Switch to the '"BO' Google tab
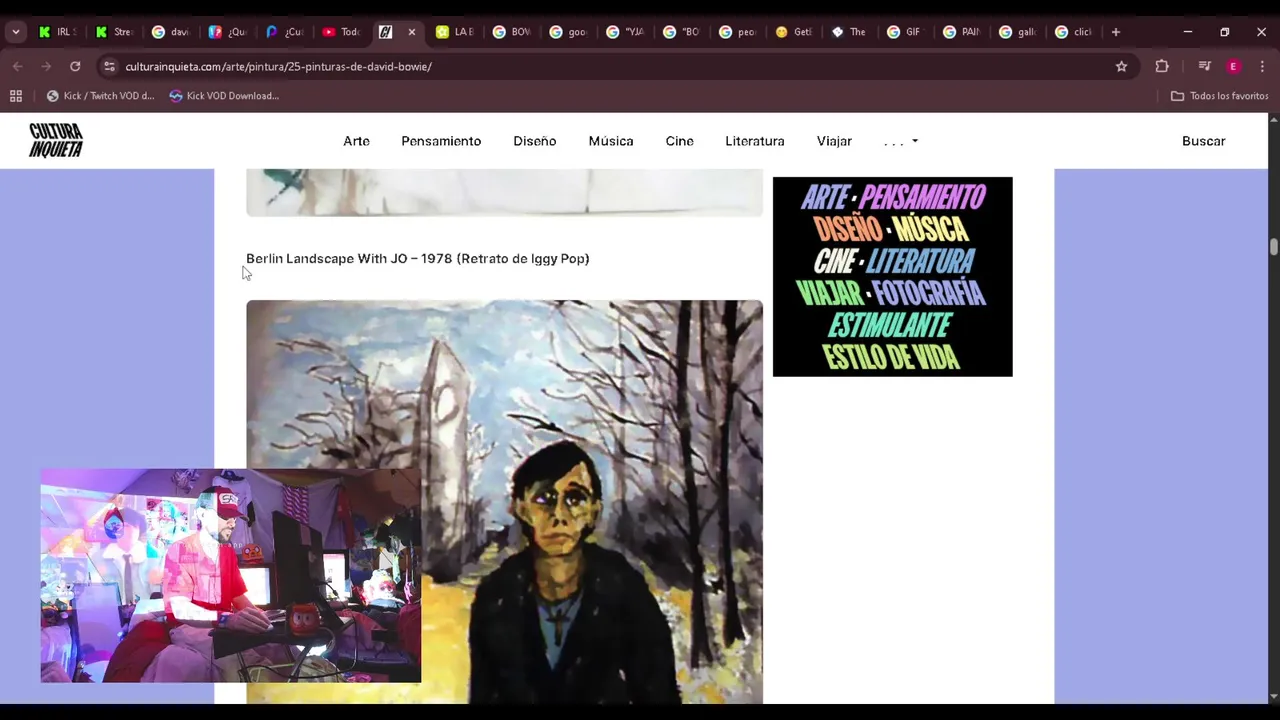Image resolution: width=1280 pixels, height=720 pixels. (681, 32)
